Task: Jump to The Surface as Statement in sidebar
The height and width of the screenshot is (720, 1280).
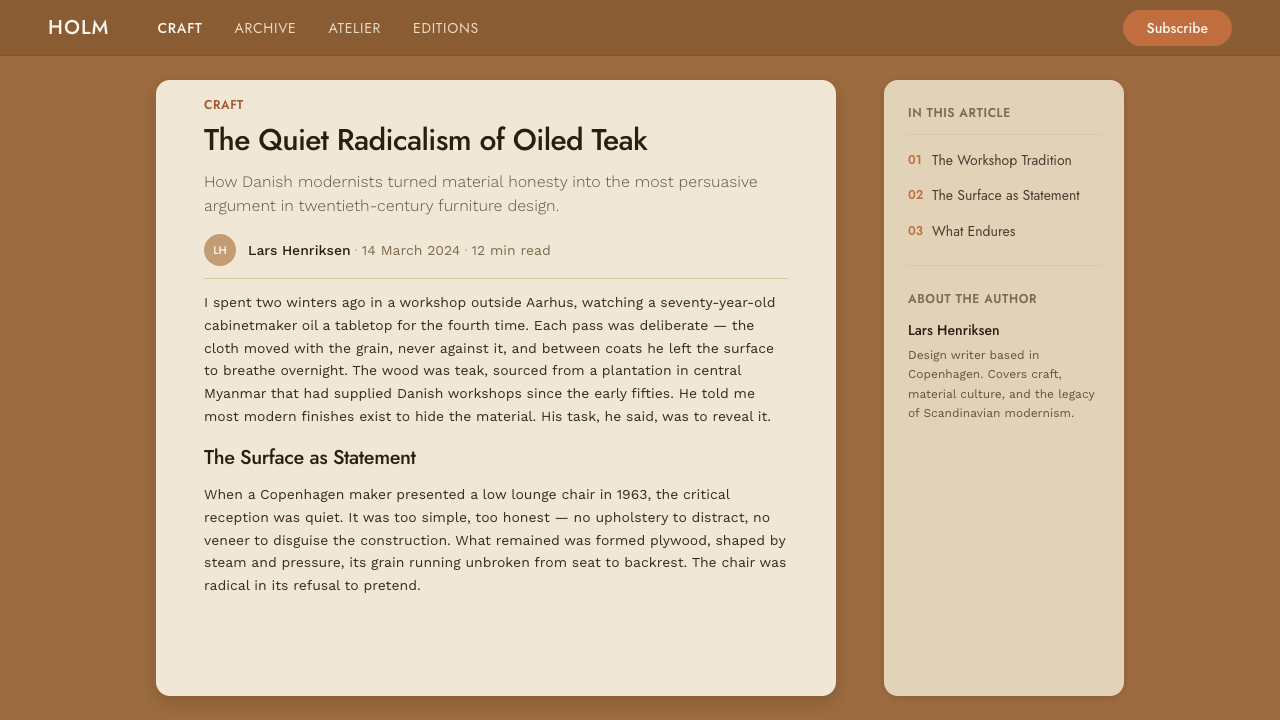Action: [1005, 195]
